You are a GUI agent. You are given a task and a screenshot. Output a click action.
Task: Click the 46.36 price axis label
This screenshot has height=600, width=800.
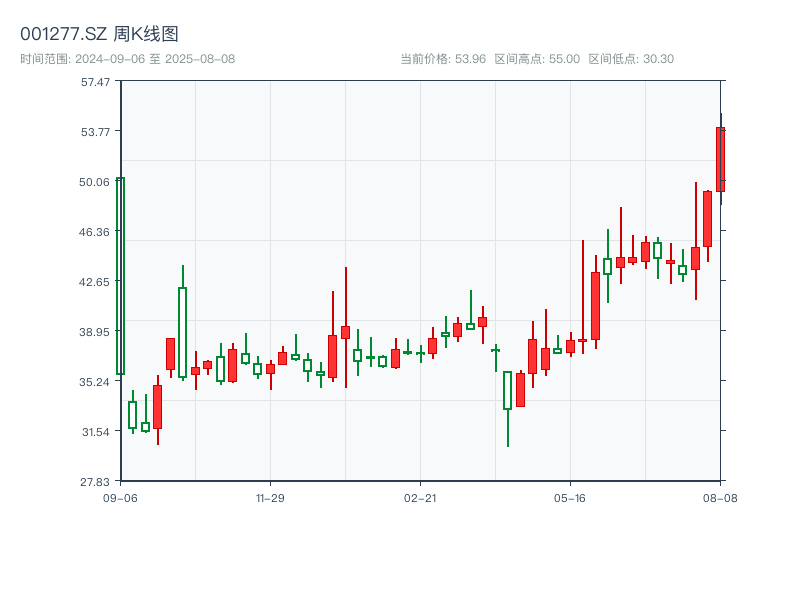point(96,232)
